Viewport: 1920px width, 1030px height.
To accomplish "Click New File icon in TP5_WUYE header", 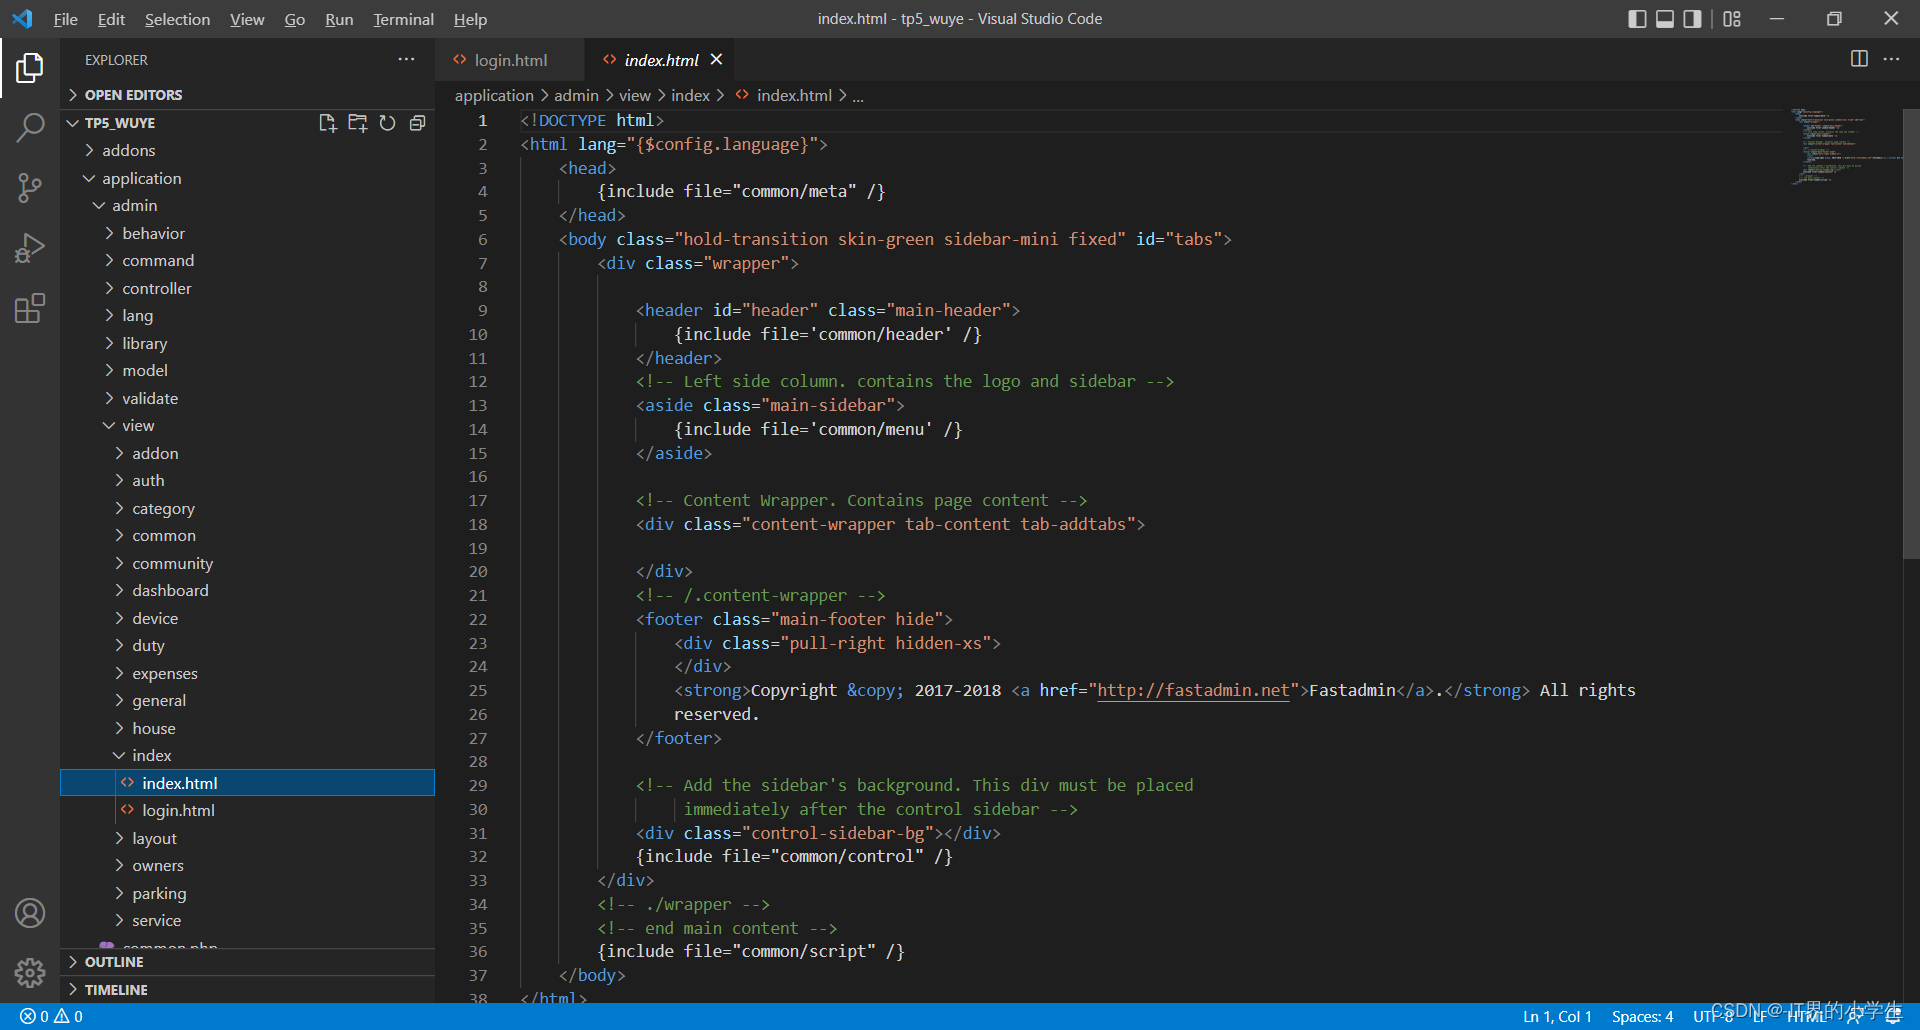I will pos(327,123).
